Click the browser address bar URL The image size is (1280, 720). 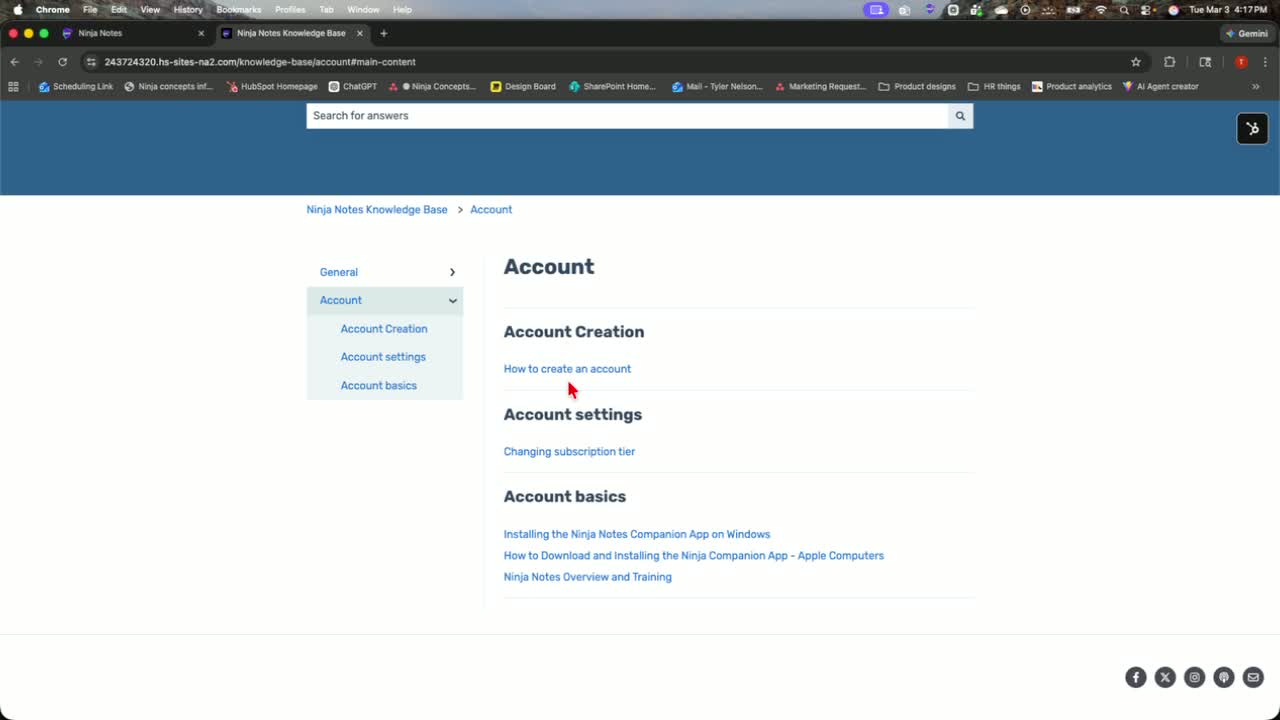pyautogui.click(x=260, y=62)
